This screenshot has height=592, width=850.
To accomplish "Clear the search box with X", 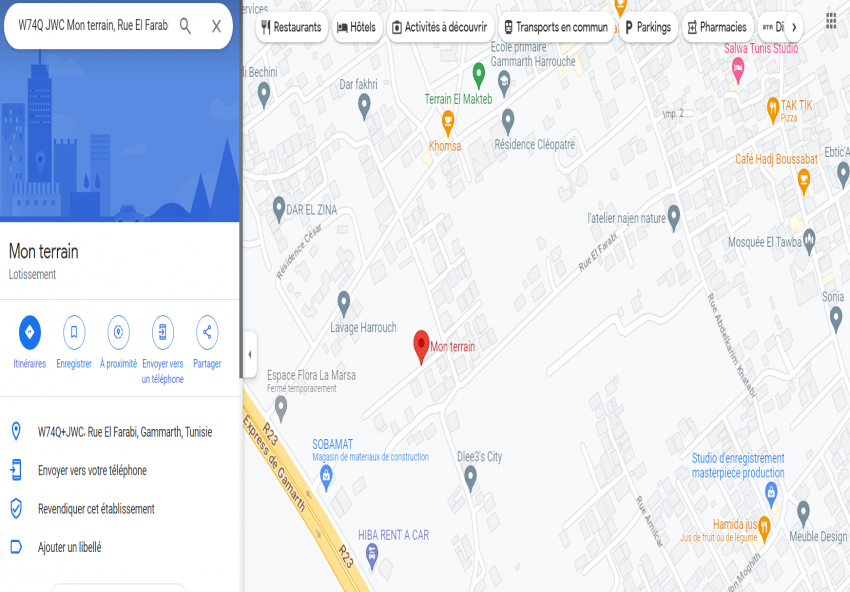I will tap(216, 26).
